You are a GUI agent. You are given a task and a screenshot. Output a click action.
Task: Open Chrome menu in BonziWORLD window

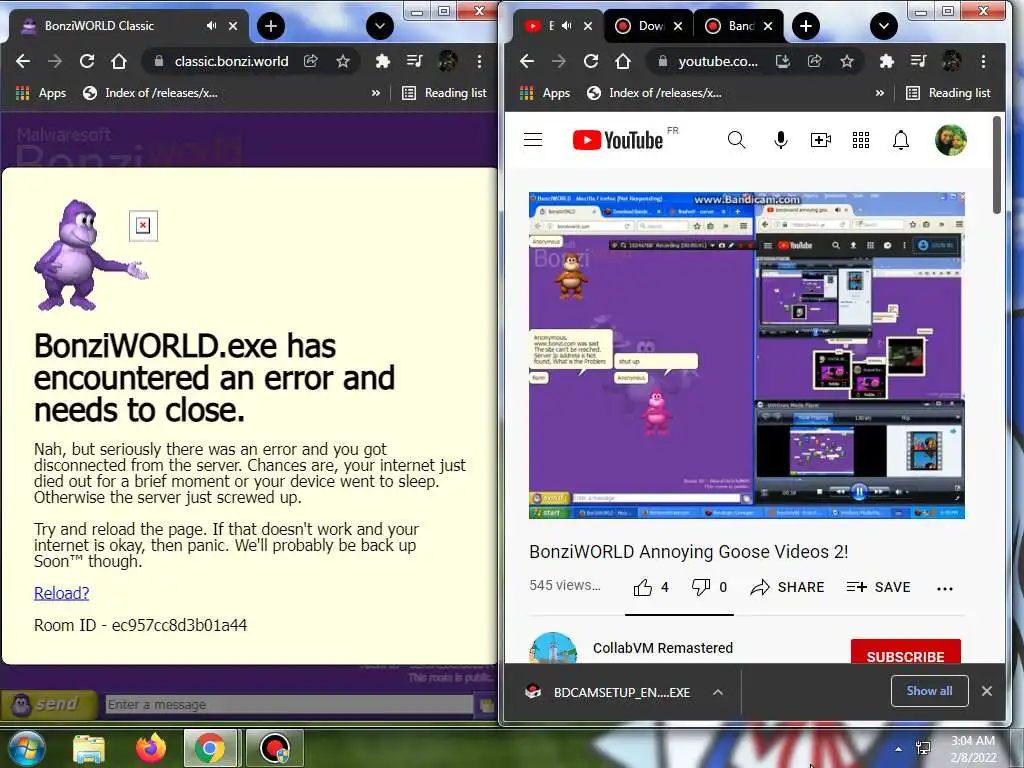(x=479, y=61)
